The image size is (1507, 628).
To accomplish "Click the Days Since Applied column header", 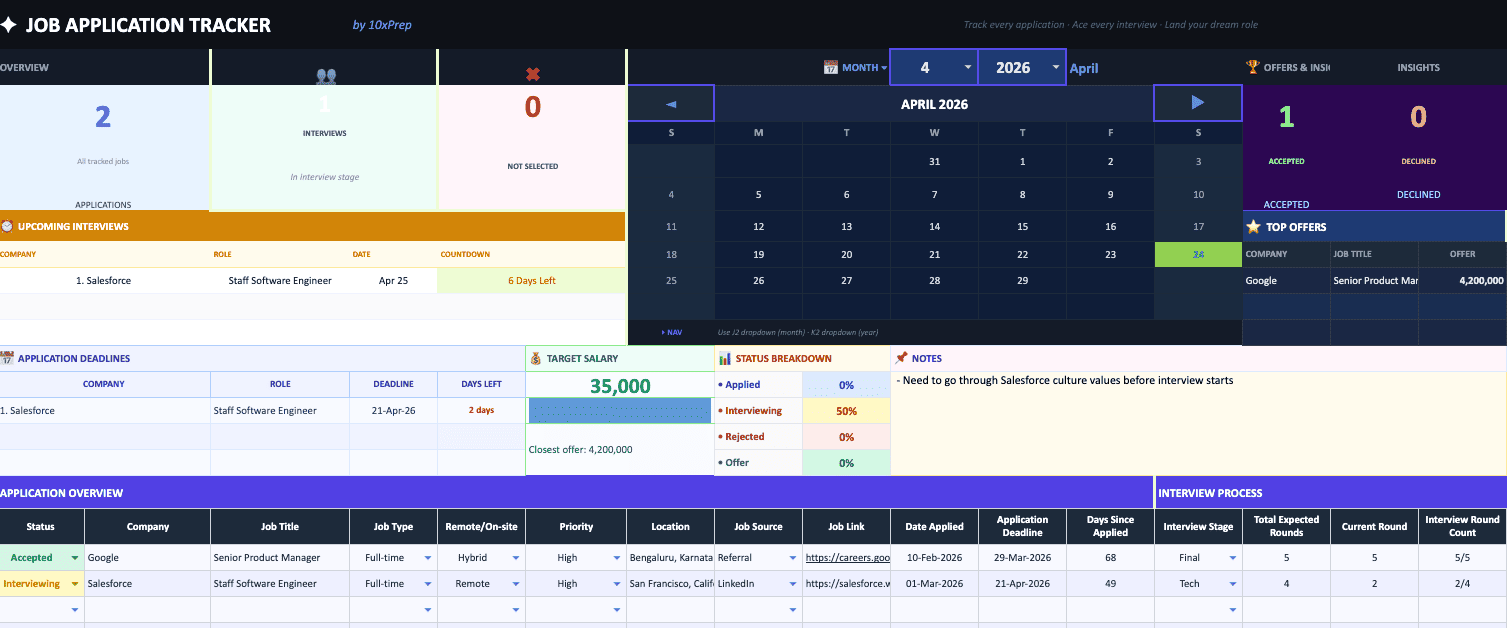I will pyautogui.click(x=1110, y=526).
